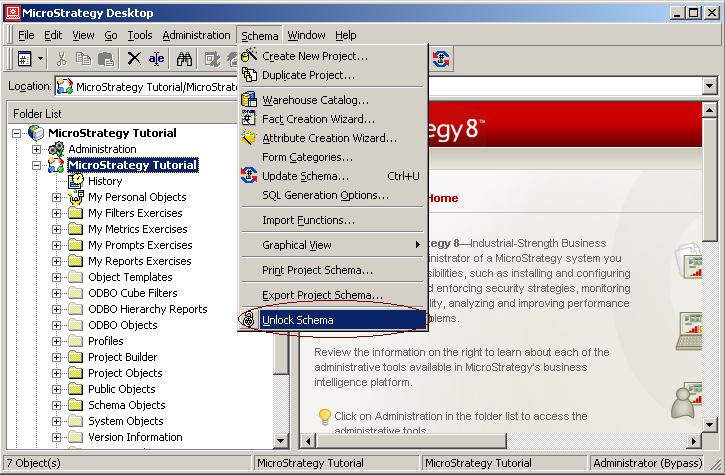Open the Location dropdown arrow
The image size is (725, 475).
point(709,87)
